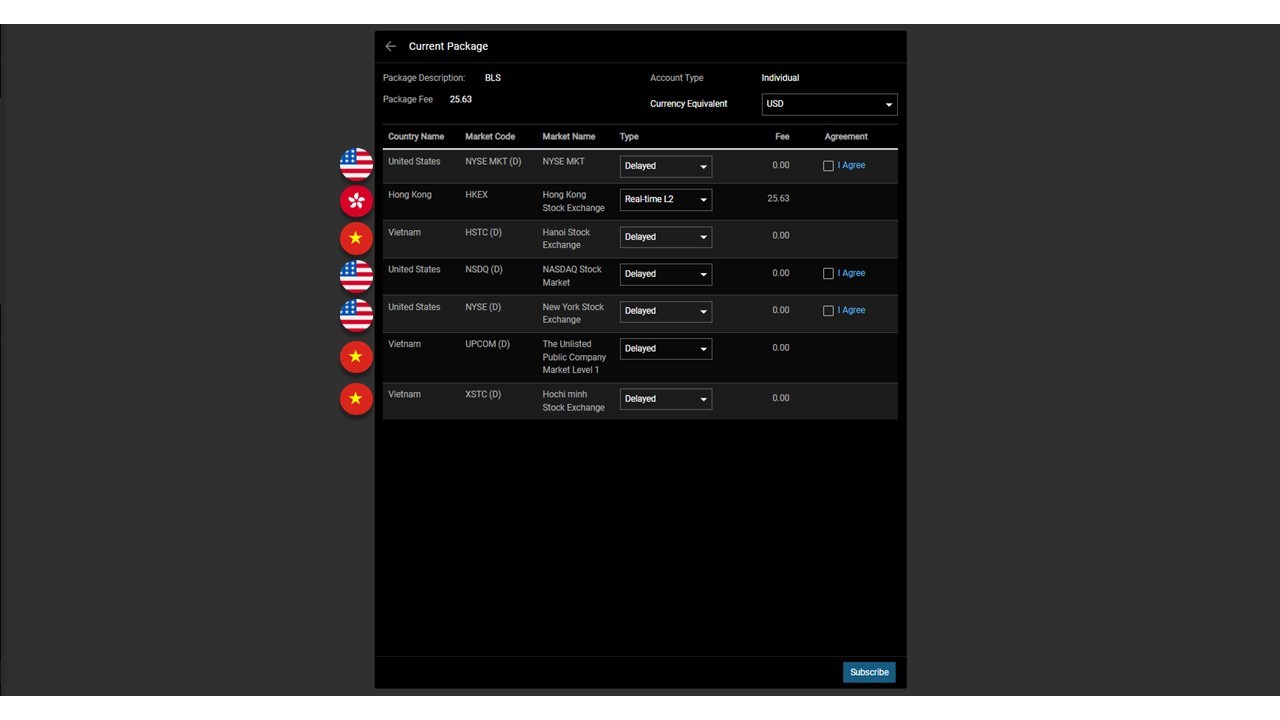Open the Type dropdown for NYSE (D)

click(666, 311)
